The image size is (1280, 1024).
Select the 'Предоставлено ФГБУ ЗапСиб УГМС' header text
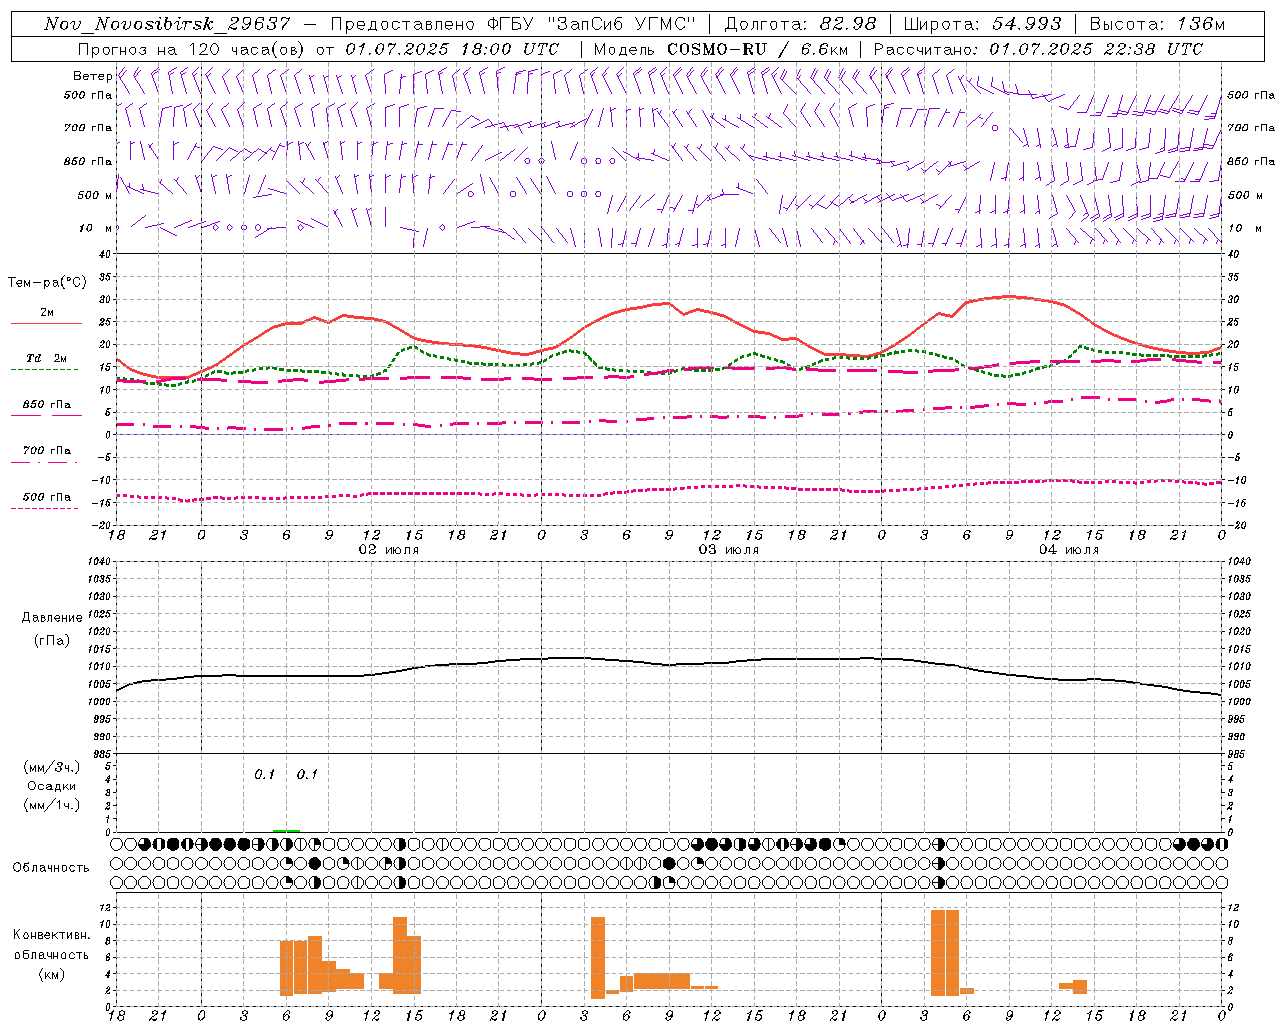[x=512, y=24]
